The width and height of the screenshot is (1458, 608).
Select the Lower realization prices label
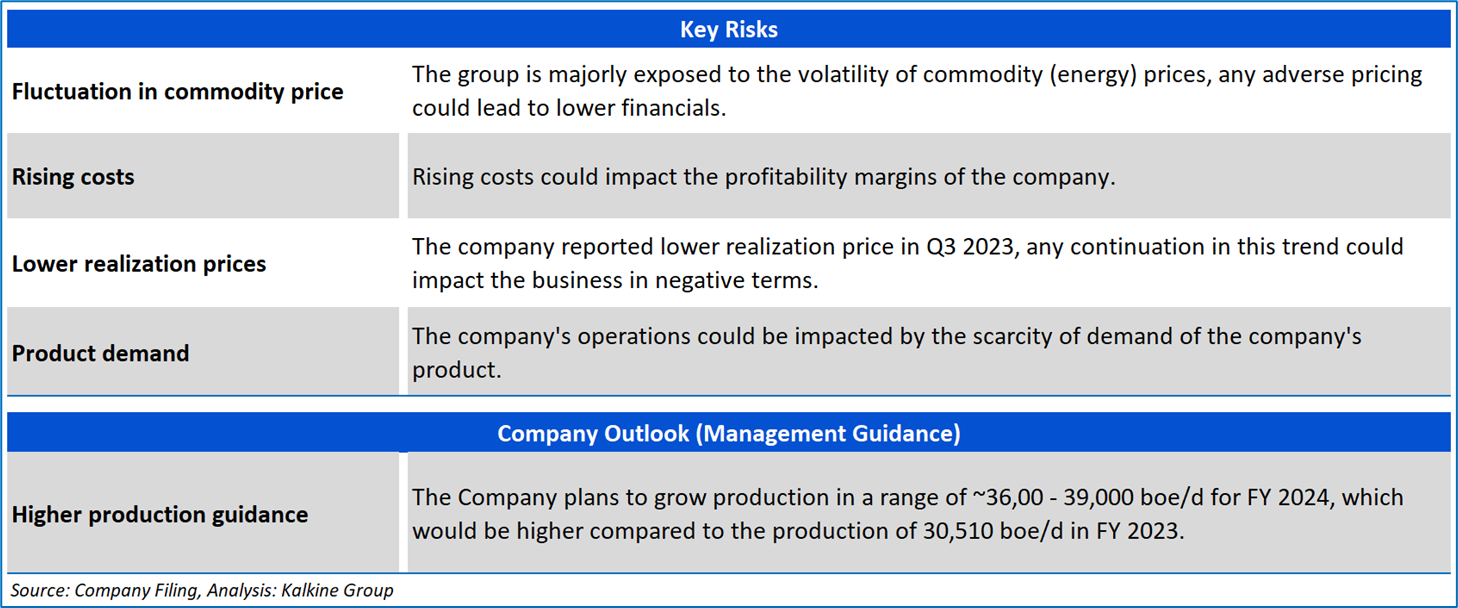coord(139,264)
